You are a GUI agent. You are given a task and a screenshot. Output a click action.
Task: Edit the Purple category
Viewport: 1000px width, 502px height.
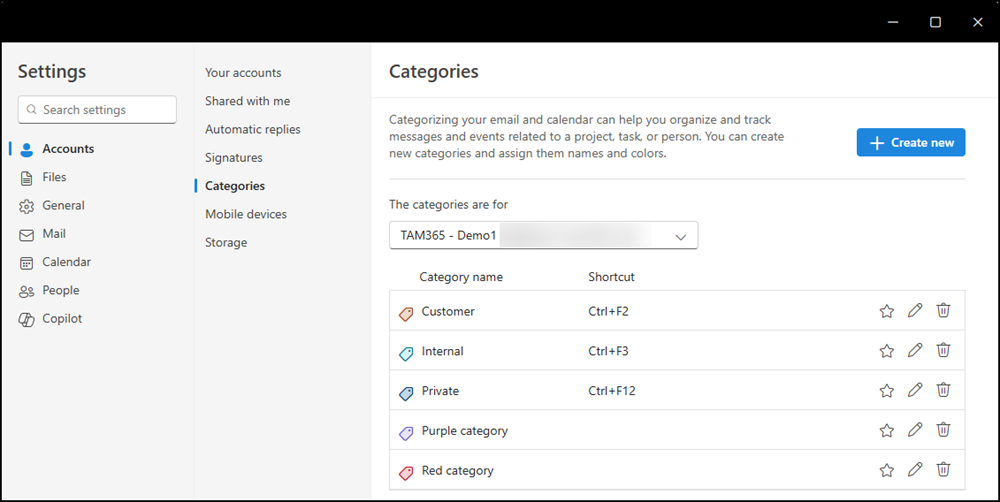tap(915, 430)
